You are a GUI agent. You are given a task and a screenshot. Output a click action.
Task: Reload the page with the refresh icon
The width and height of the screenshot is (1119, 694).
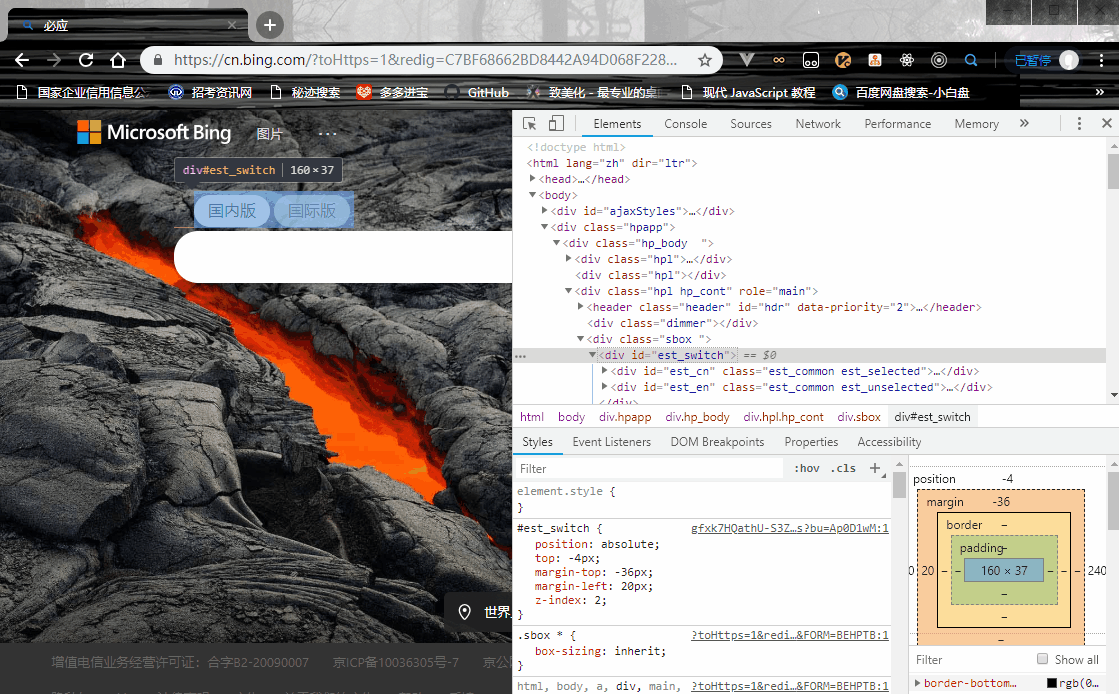pos(86,60)
